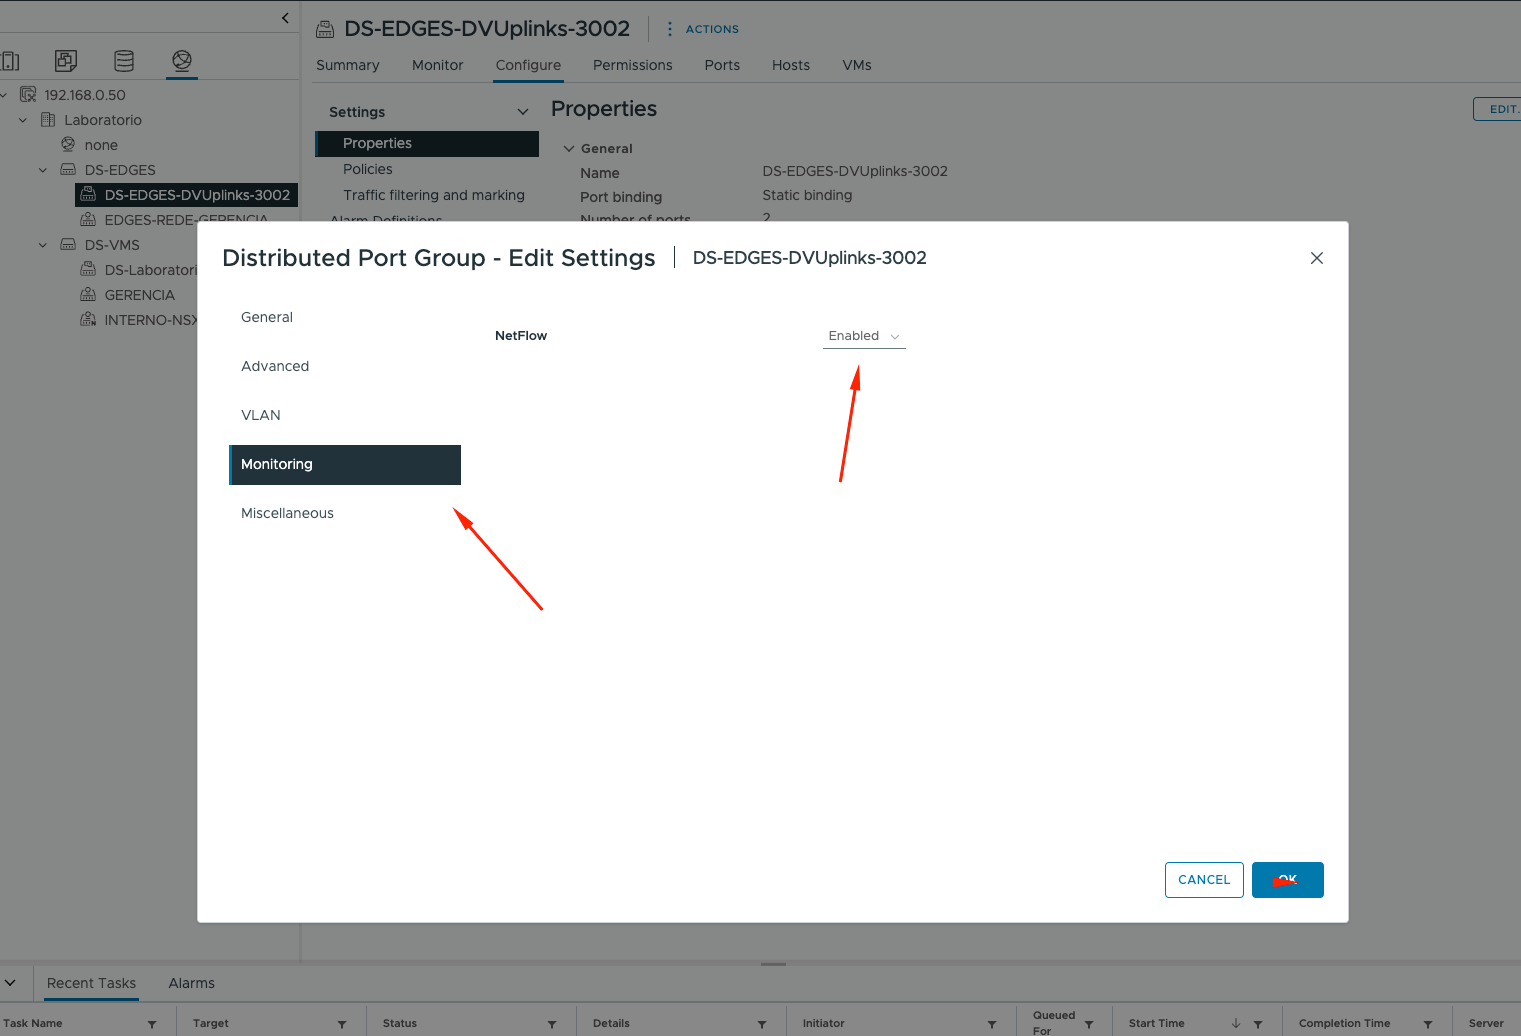Viewport: 1521px width, 1036px height.
Task: Open the Networking inventory view icon
Action: point(182,61)
